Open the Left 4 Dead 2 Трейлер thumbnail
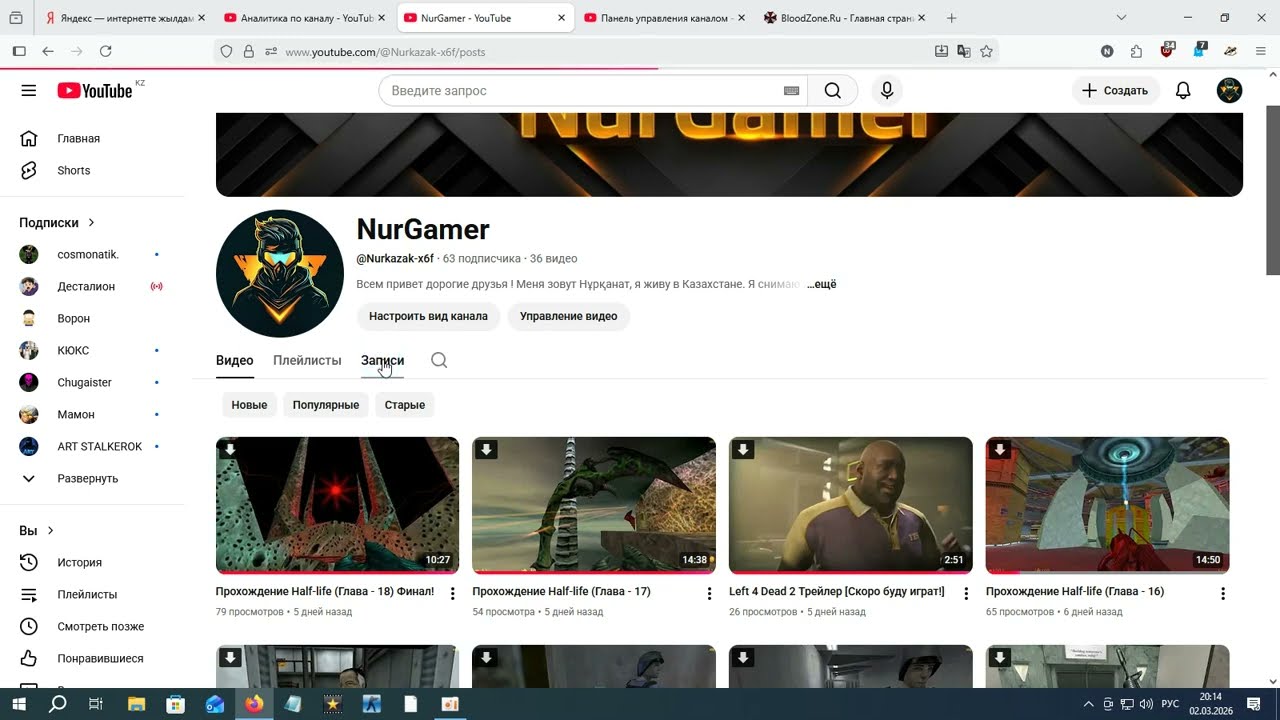The image size is (1280, 720). pos(851,505)
